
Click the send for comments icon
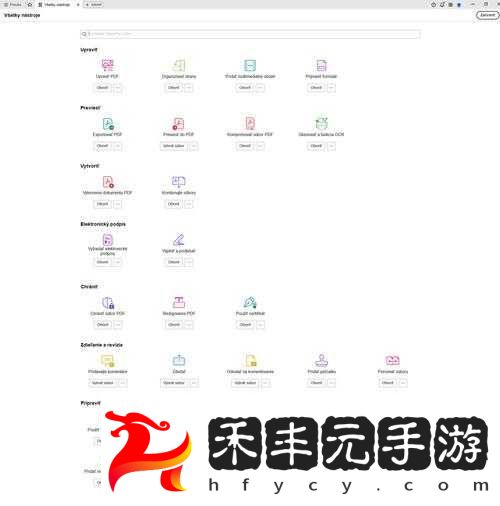coord(251,360)
